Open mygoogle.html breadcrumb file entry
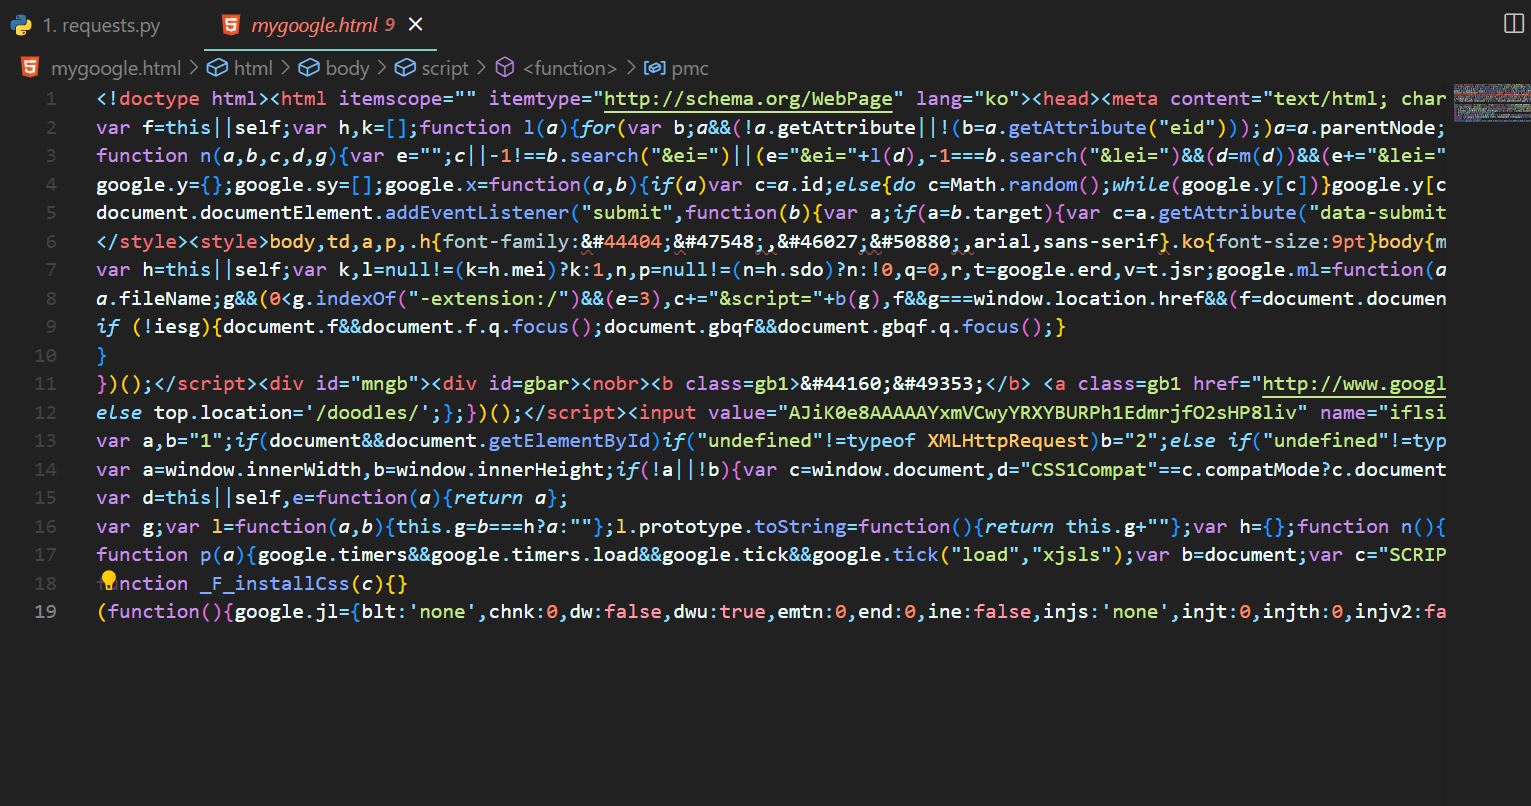Image resolution: width=1531 pixels, height=806 pixels. [116, 68]
